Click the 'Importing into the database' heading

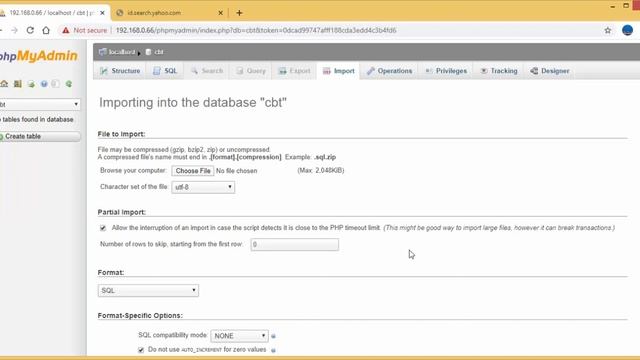click(193, 102)
